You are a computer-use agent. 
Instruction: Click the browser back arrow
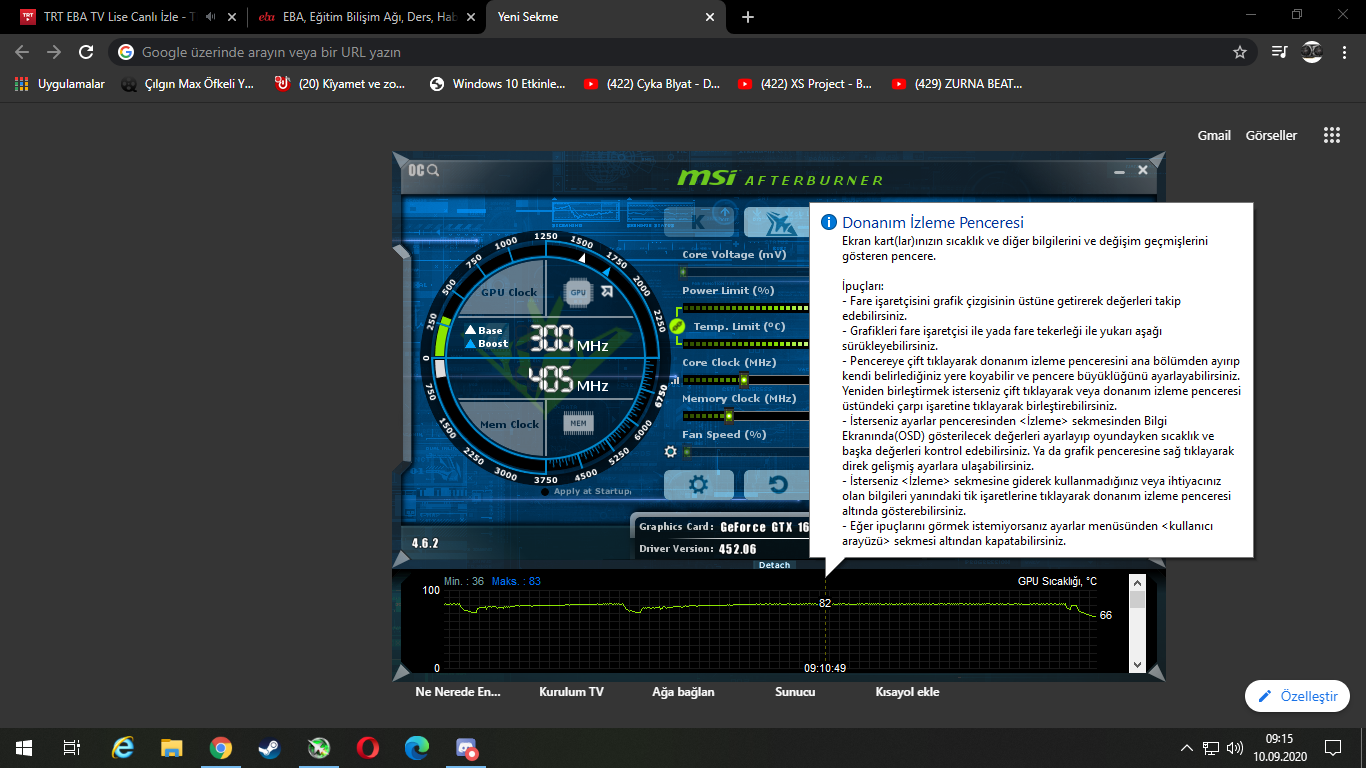[22, 52]
